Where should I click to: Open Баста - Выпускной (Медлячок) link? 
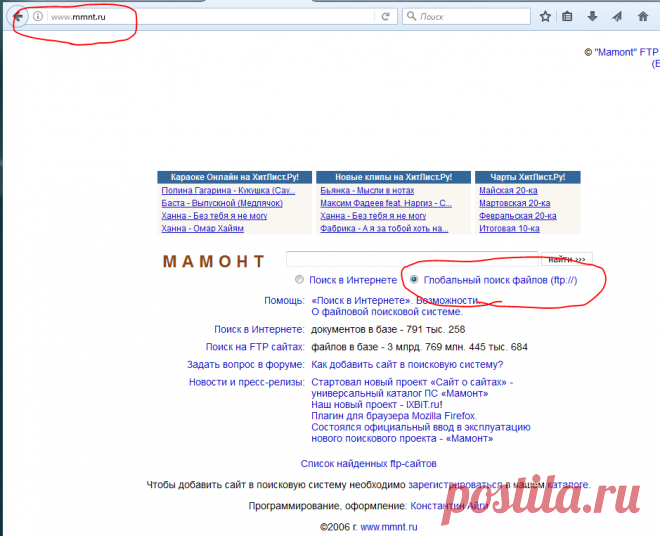[x=222, y=203]
